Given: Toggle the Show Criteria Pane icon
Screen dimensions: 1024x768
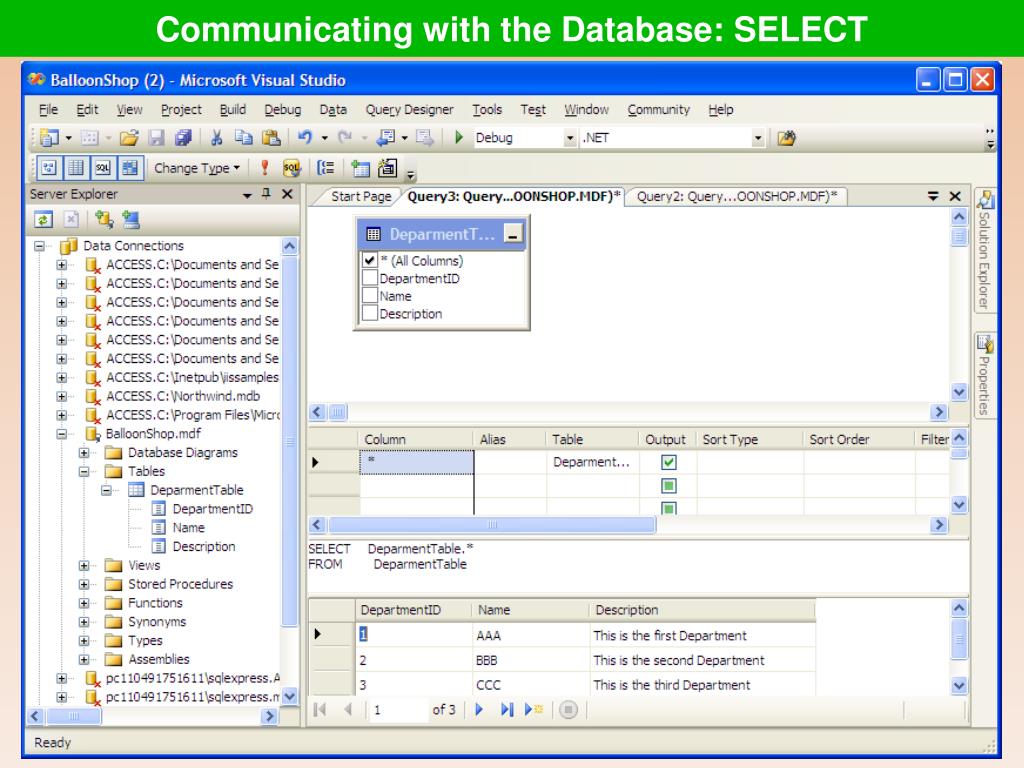Looking at the screenshot, I should (76, 168).
